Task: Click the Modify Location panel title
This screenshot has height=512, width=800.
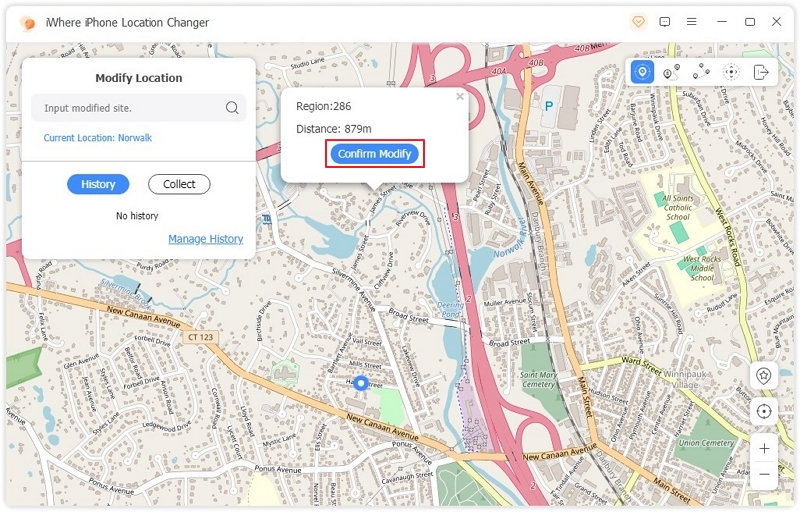Action: (x=139, y=78)
